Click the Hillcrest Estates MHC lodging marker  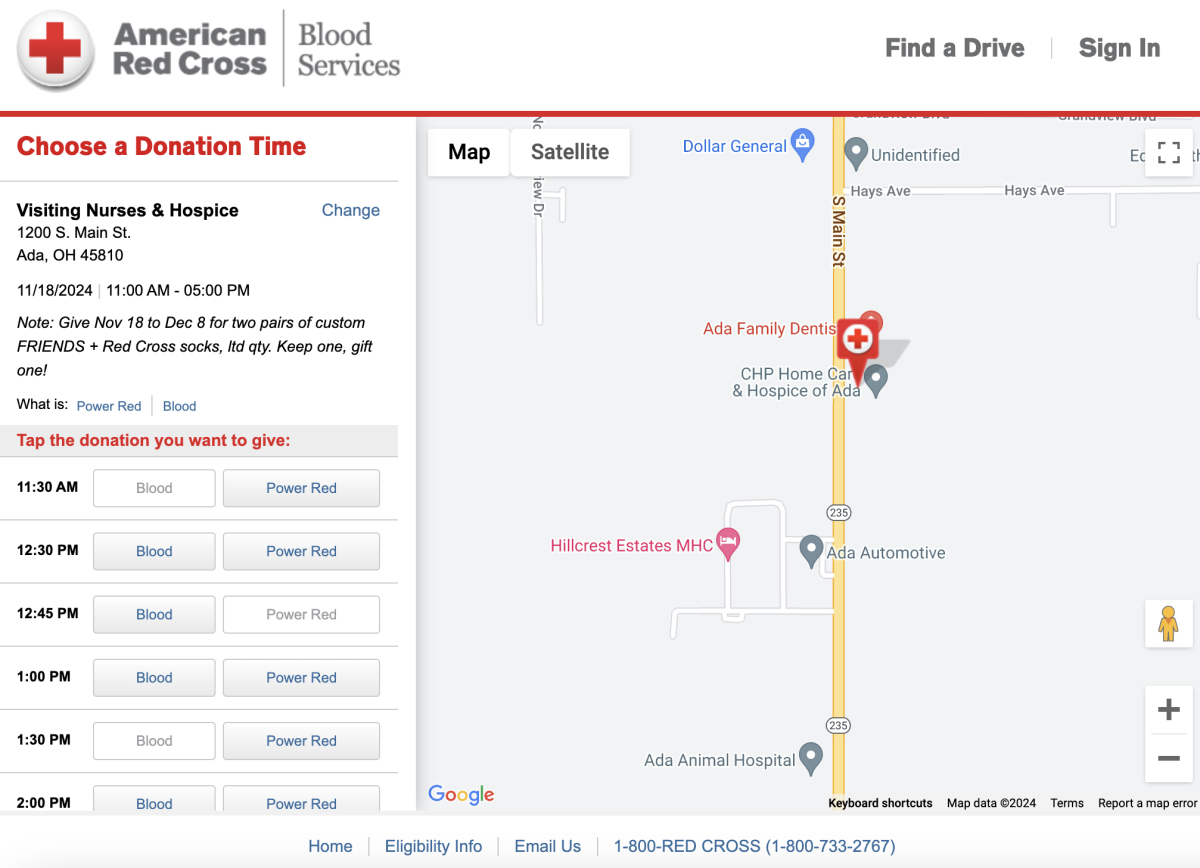tap(729, 545)
